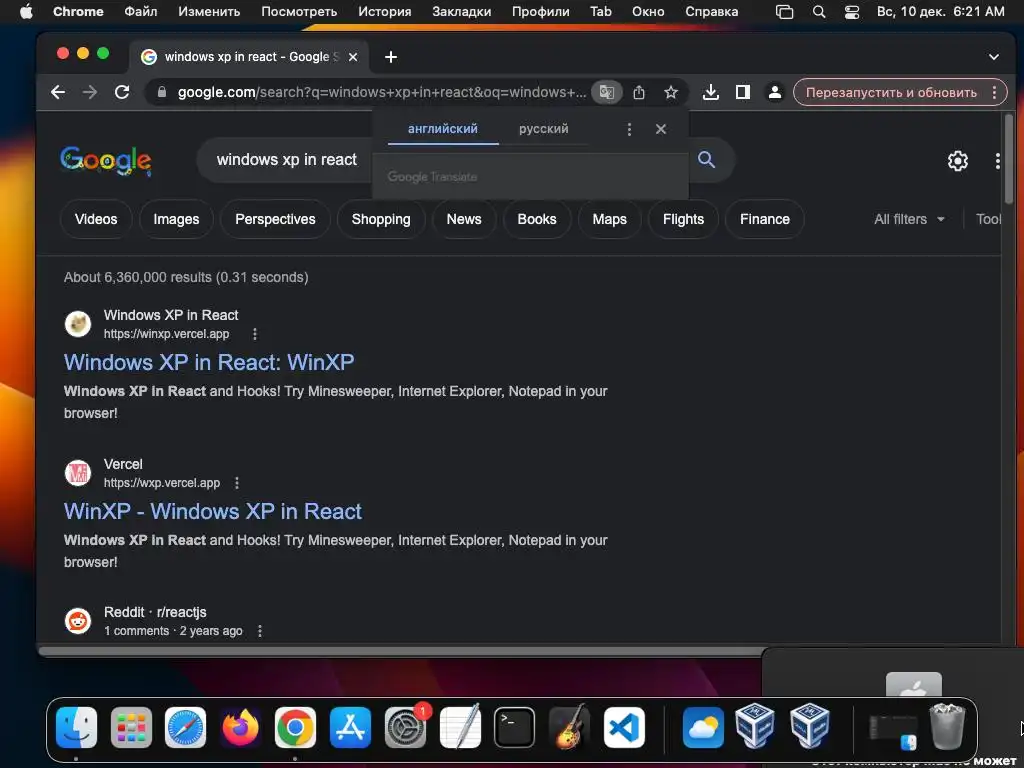
Task: Click the Google search magnifier button
Action: point(706,159)
